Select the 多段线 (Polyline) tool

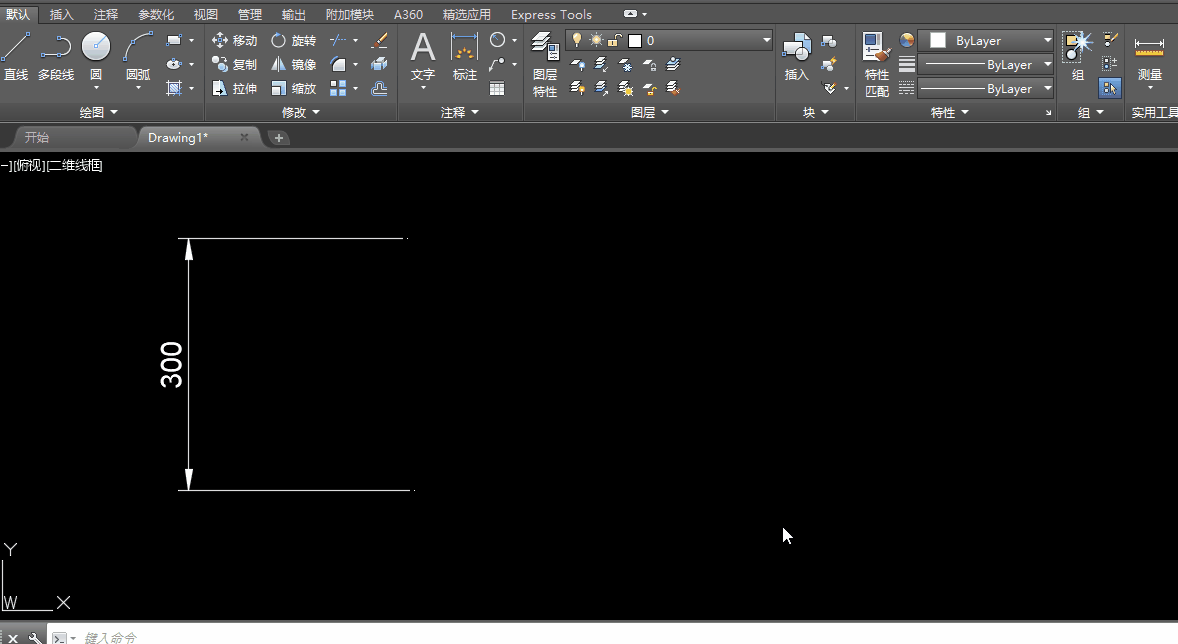(x=56, y=55)
